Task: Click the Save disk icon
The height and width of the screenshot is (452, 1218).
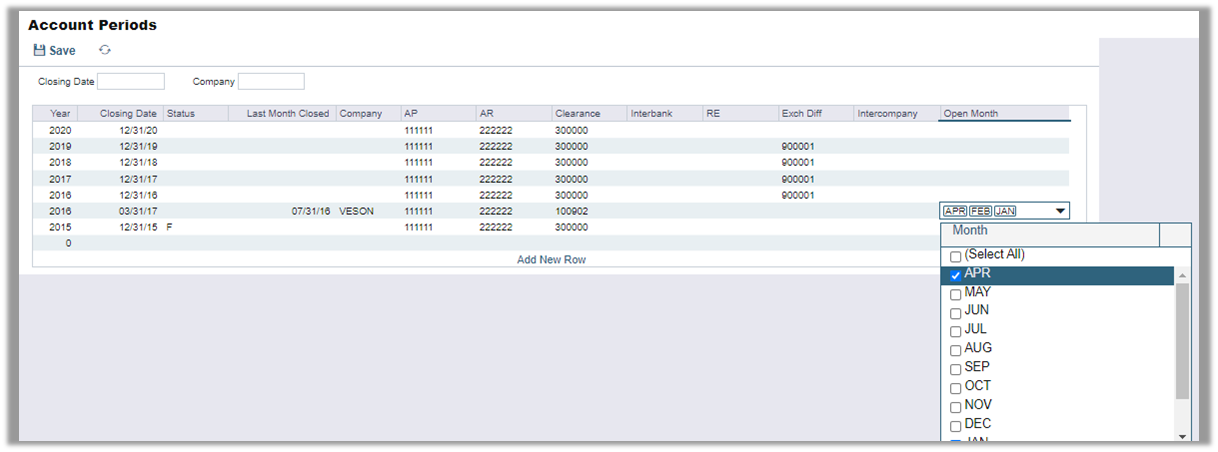Action: coord(39,50)
